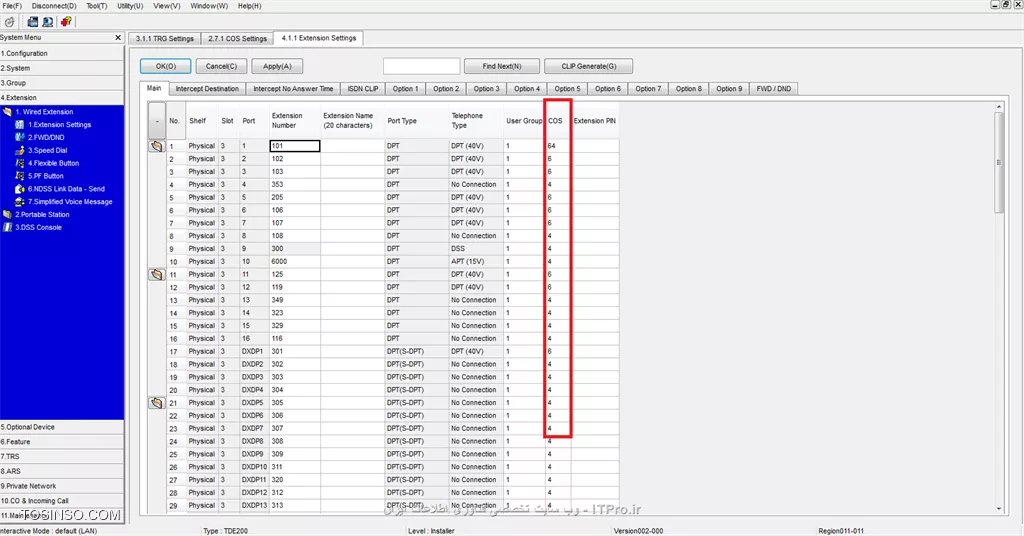The image size is (1024, 536).
Task: Expand the 9.Private Network section
Action: (62, 486)
